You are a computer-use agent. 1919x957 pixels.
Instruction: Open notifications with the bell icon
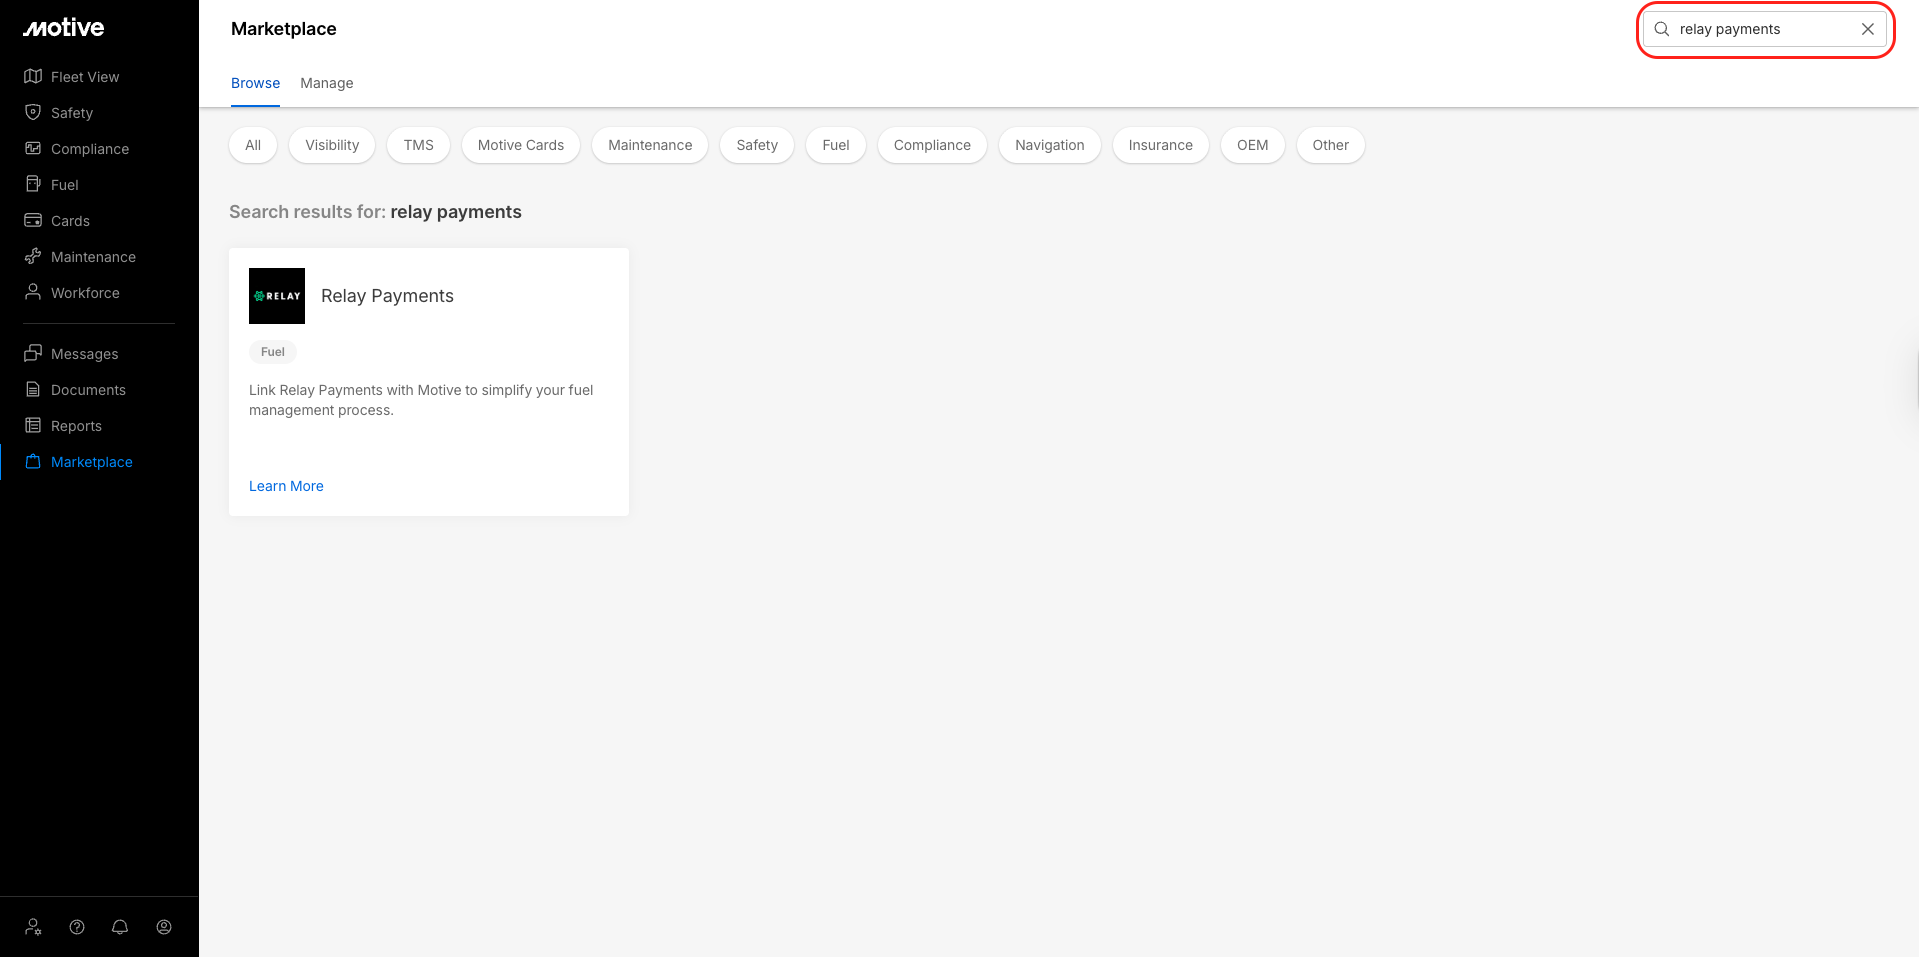(120, 927)
